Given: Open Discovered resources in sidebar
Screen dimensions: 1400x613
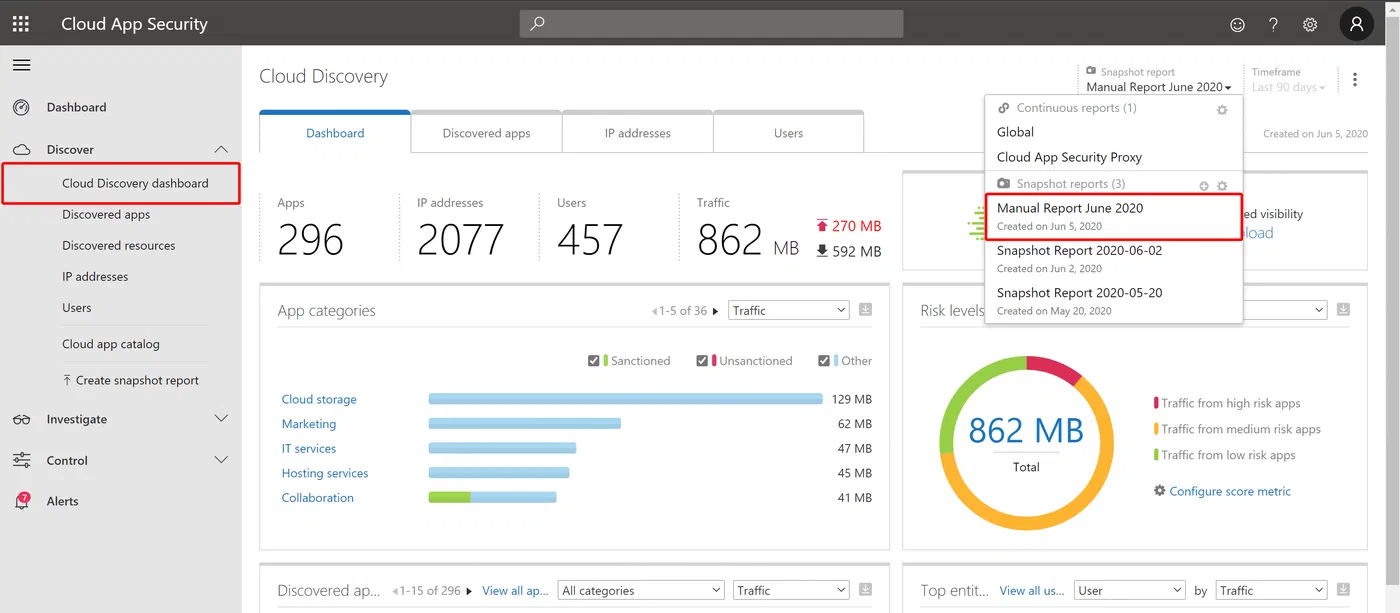Looking at the screenshot, I should coord(119,246).
